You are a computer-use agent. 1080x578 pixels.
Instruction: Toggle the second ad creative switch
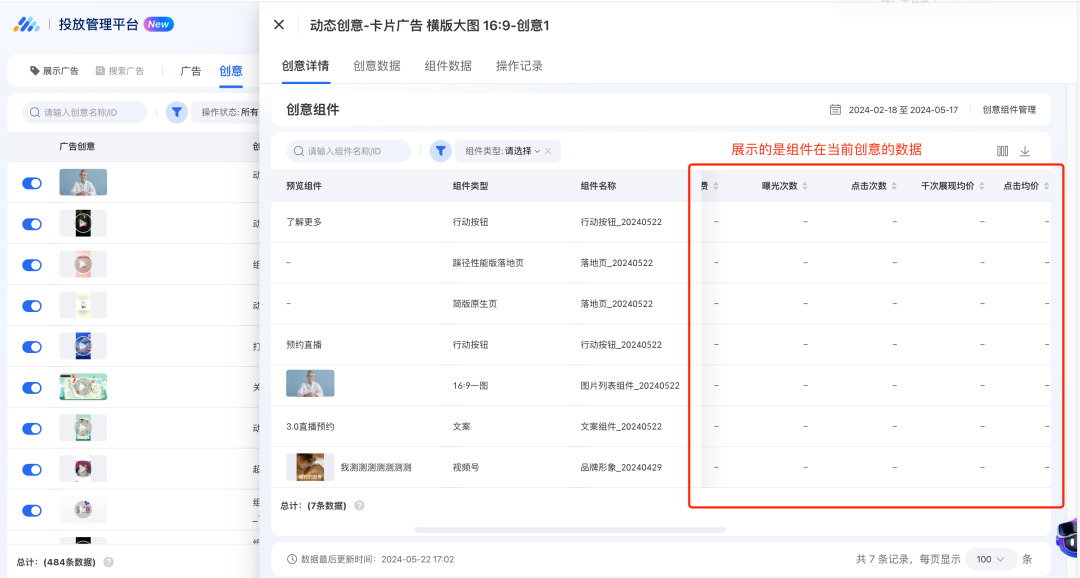[32, 224]
